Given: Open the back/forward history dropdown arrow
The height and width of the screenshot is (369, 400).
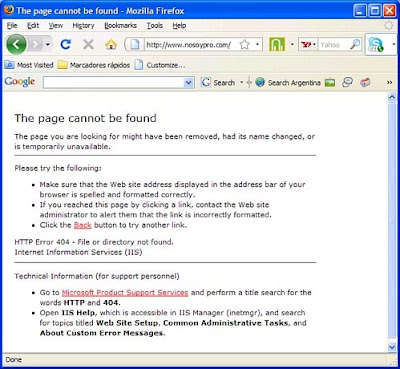Looking at the screenshot, I should pos(48,44).
